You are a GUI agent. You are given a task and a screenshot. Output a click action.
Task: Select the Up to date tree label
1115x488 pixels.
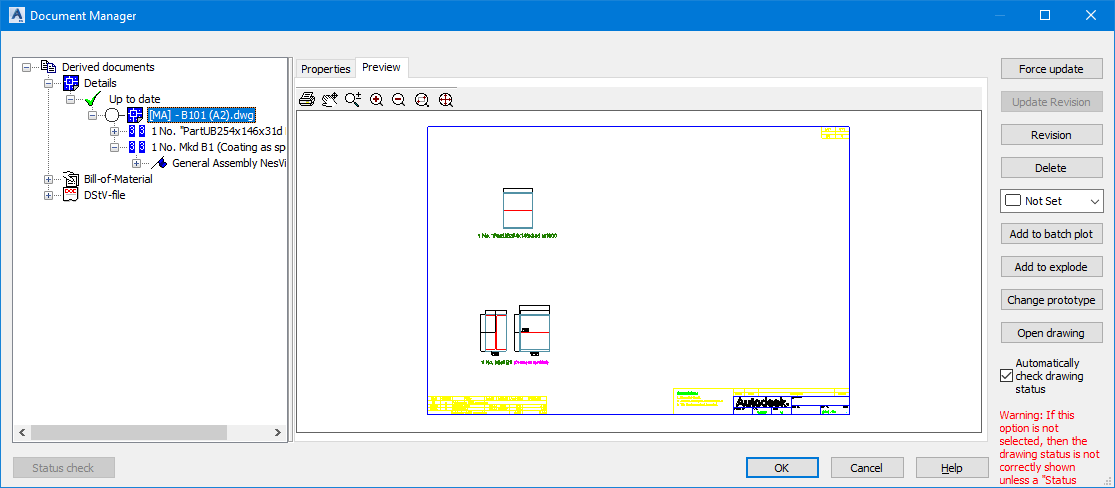134,99
